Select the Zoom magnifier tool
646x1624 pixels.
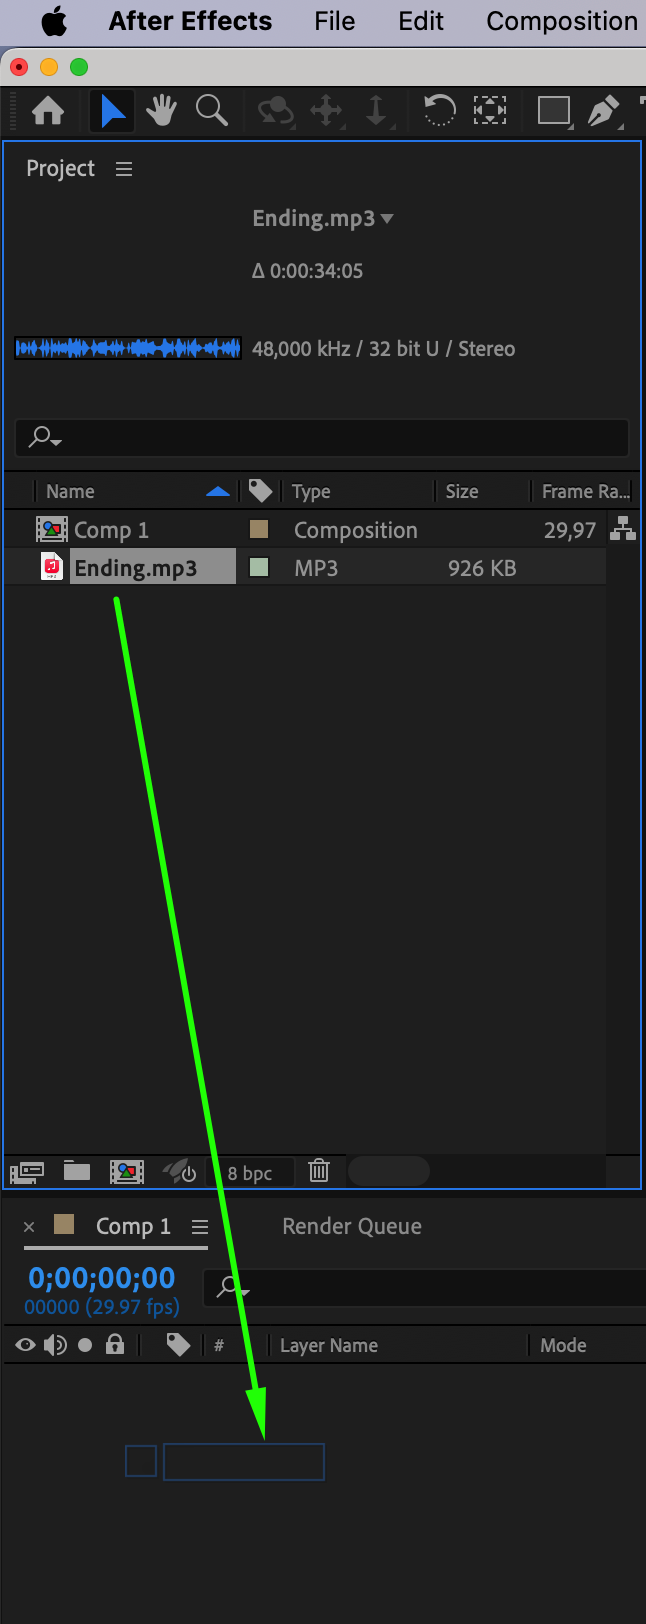tap(211, 110)
